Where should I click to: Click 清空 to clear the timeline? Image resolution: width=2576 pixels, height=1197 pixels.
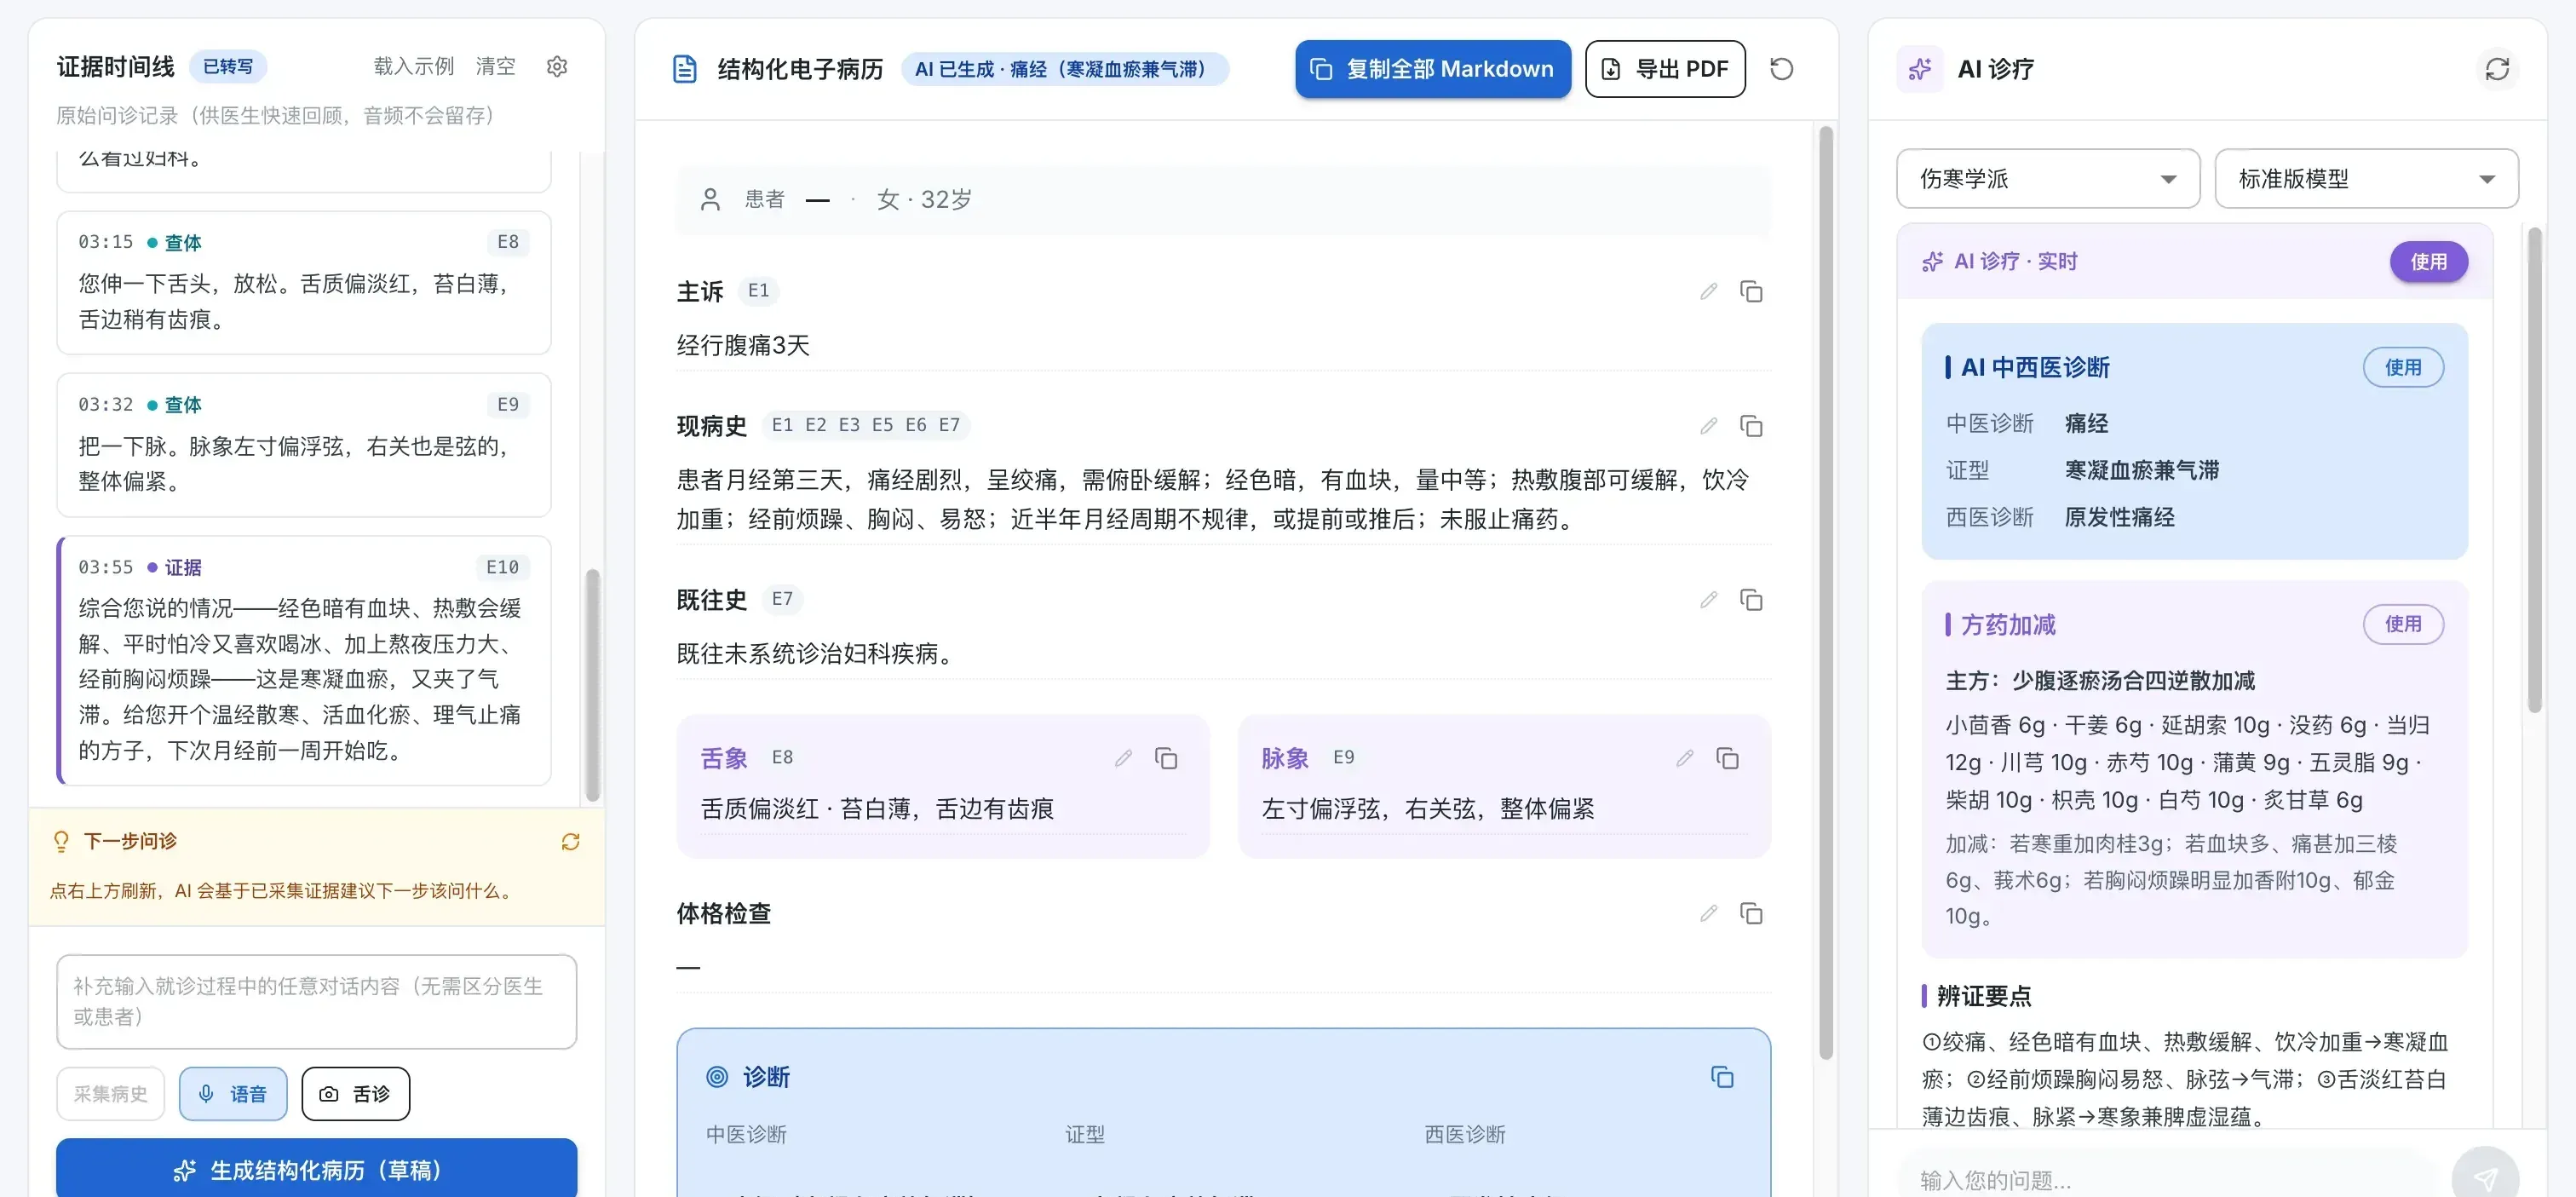click(495, 66)
